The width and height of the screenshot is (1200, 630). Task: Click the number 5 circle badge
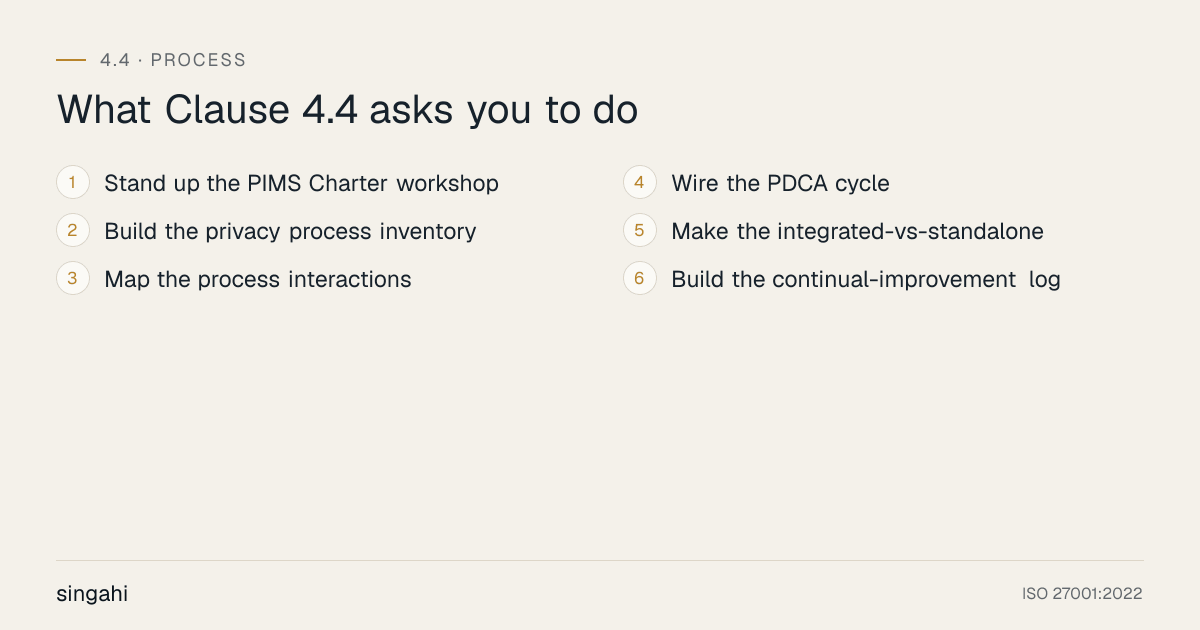pyautogui.click(x=640, y=231)
